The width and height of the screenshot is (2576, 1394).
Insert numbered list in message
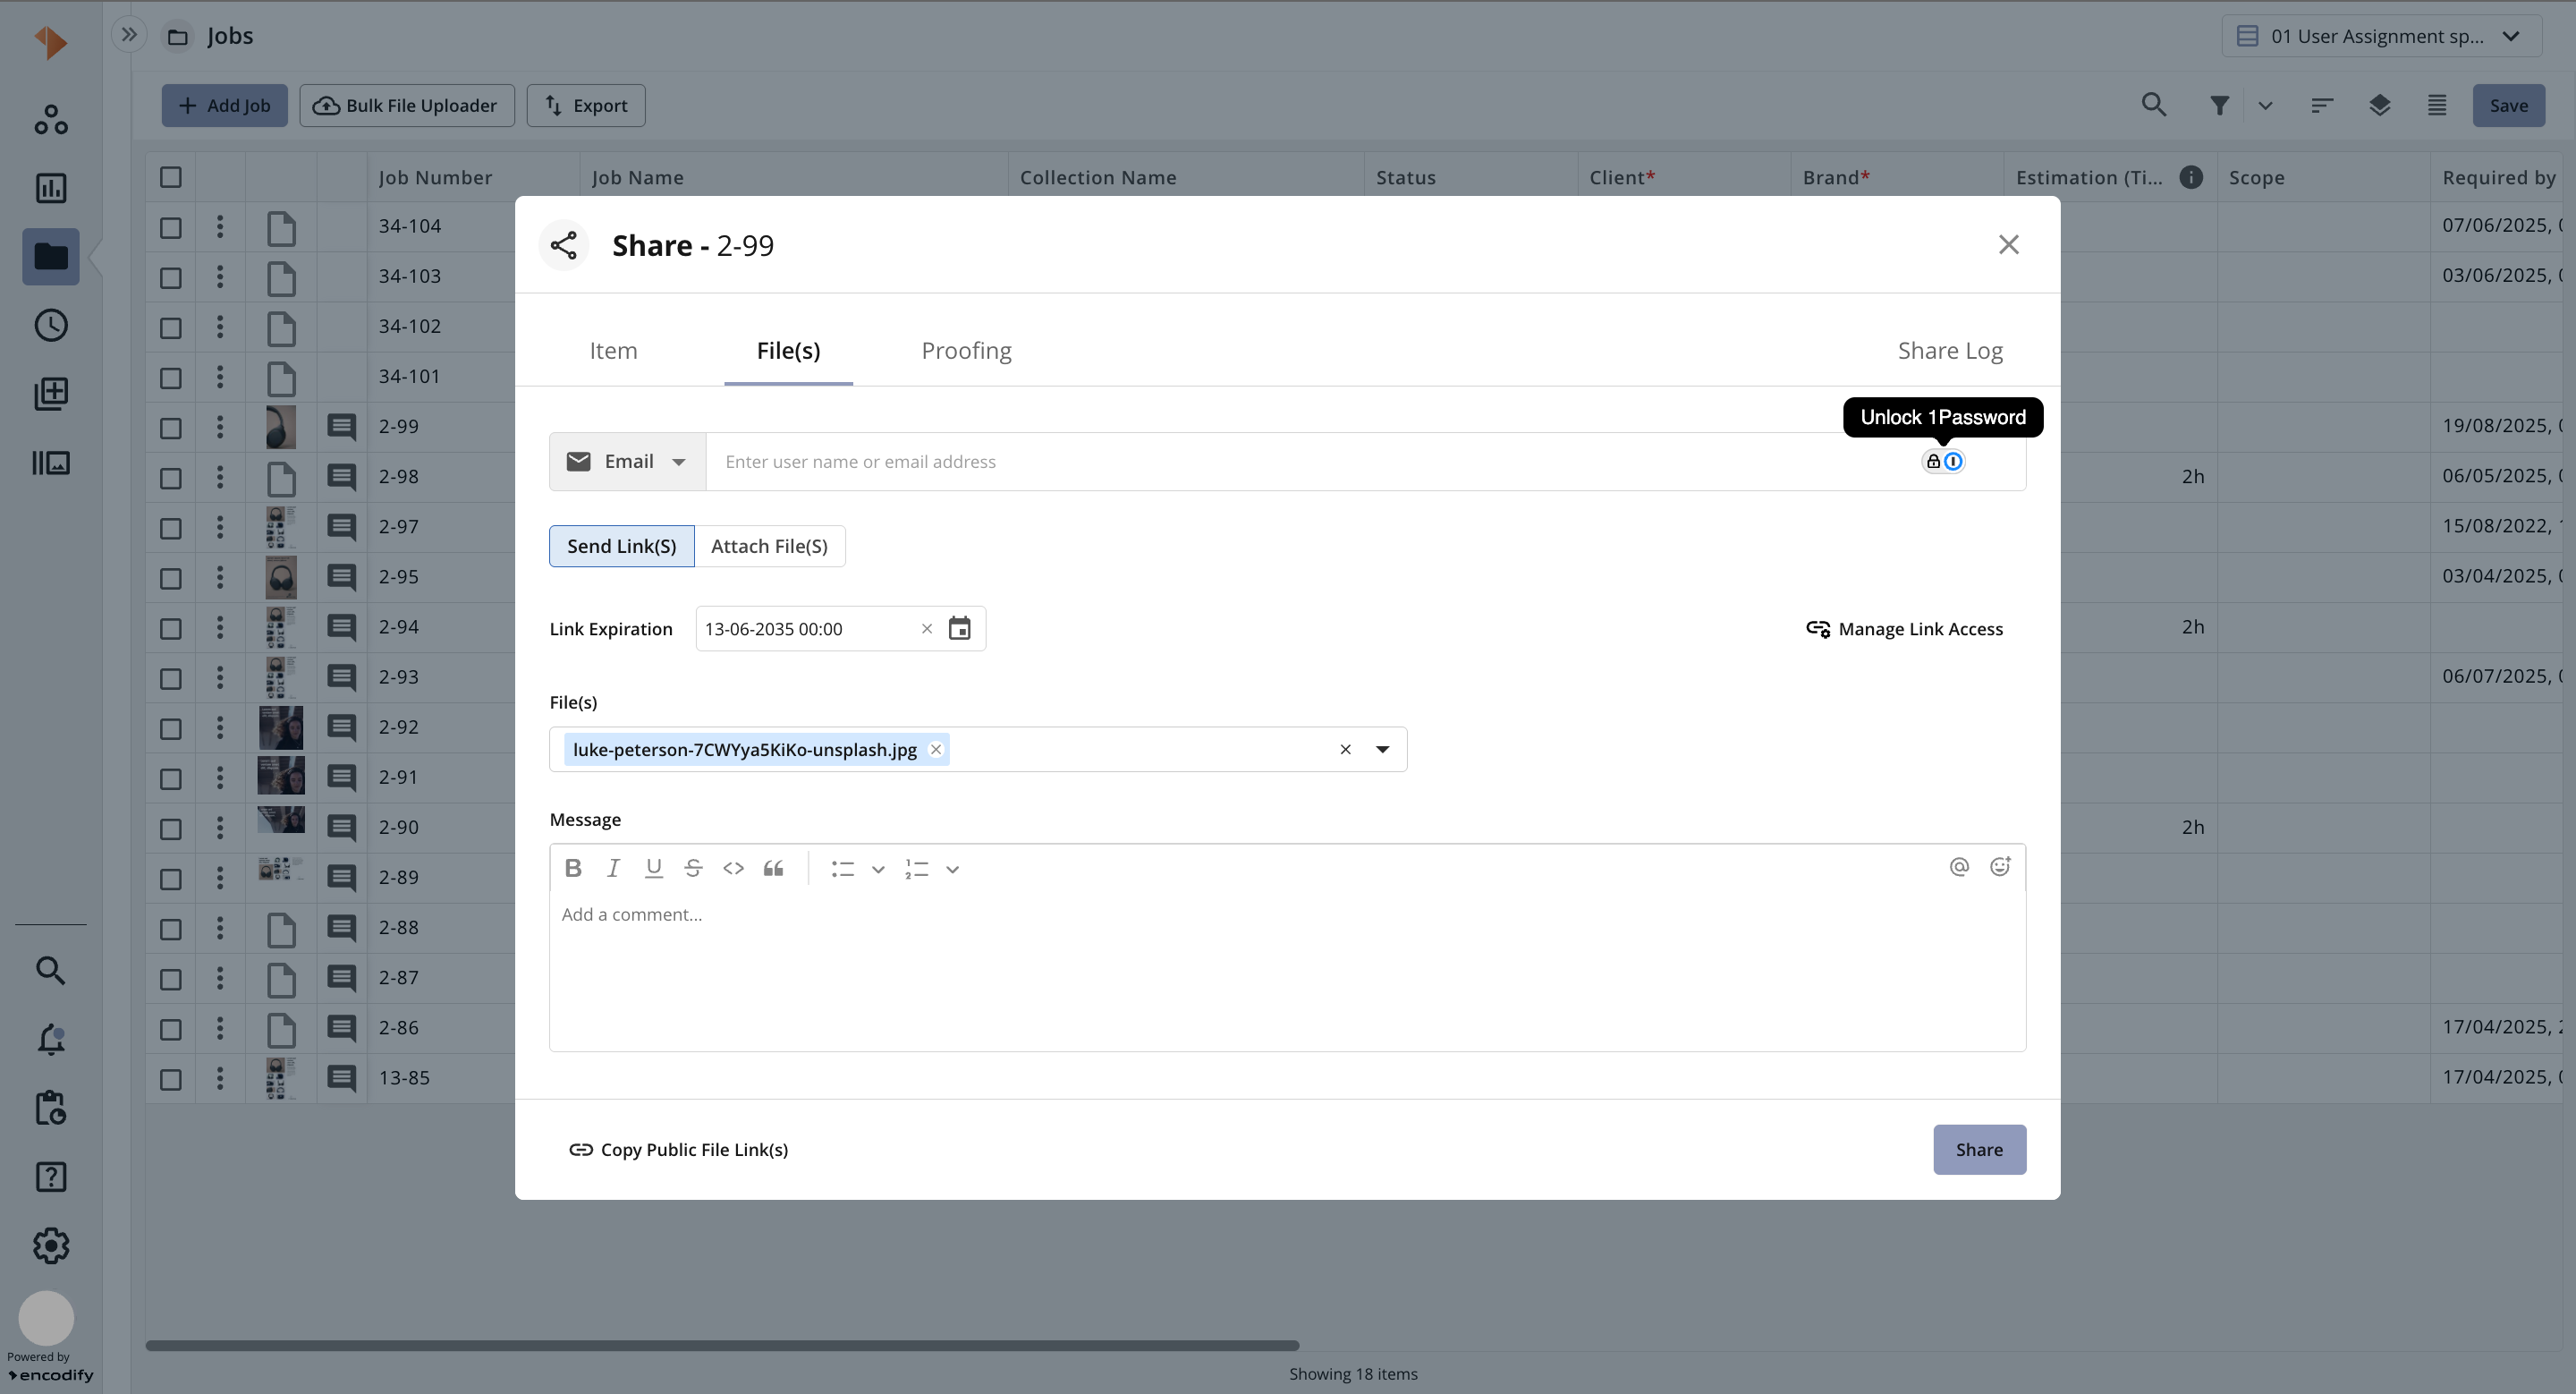917,869
